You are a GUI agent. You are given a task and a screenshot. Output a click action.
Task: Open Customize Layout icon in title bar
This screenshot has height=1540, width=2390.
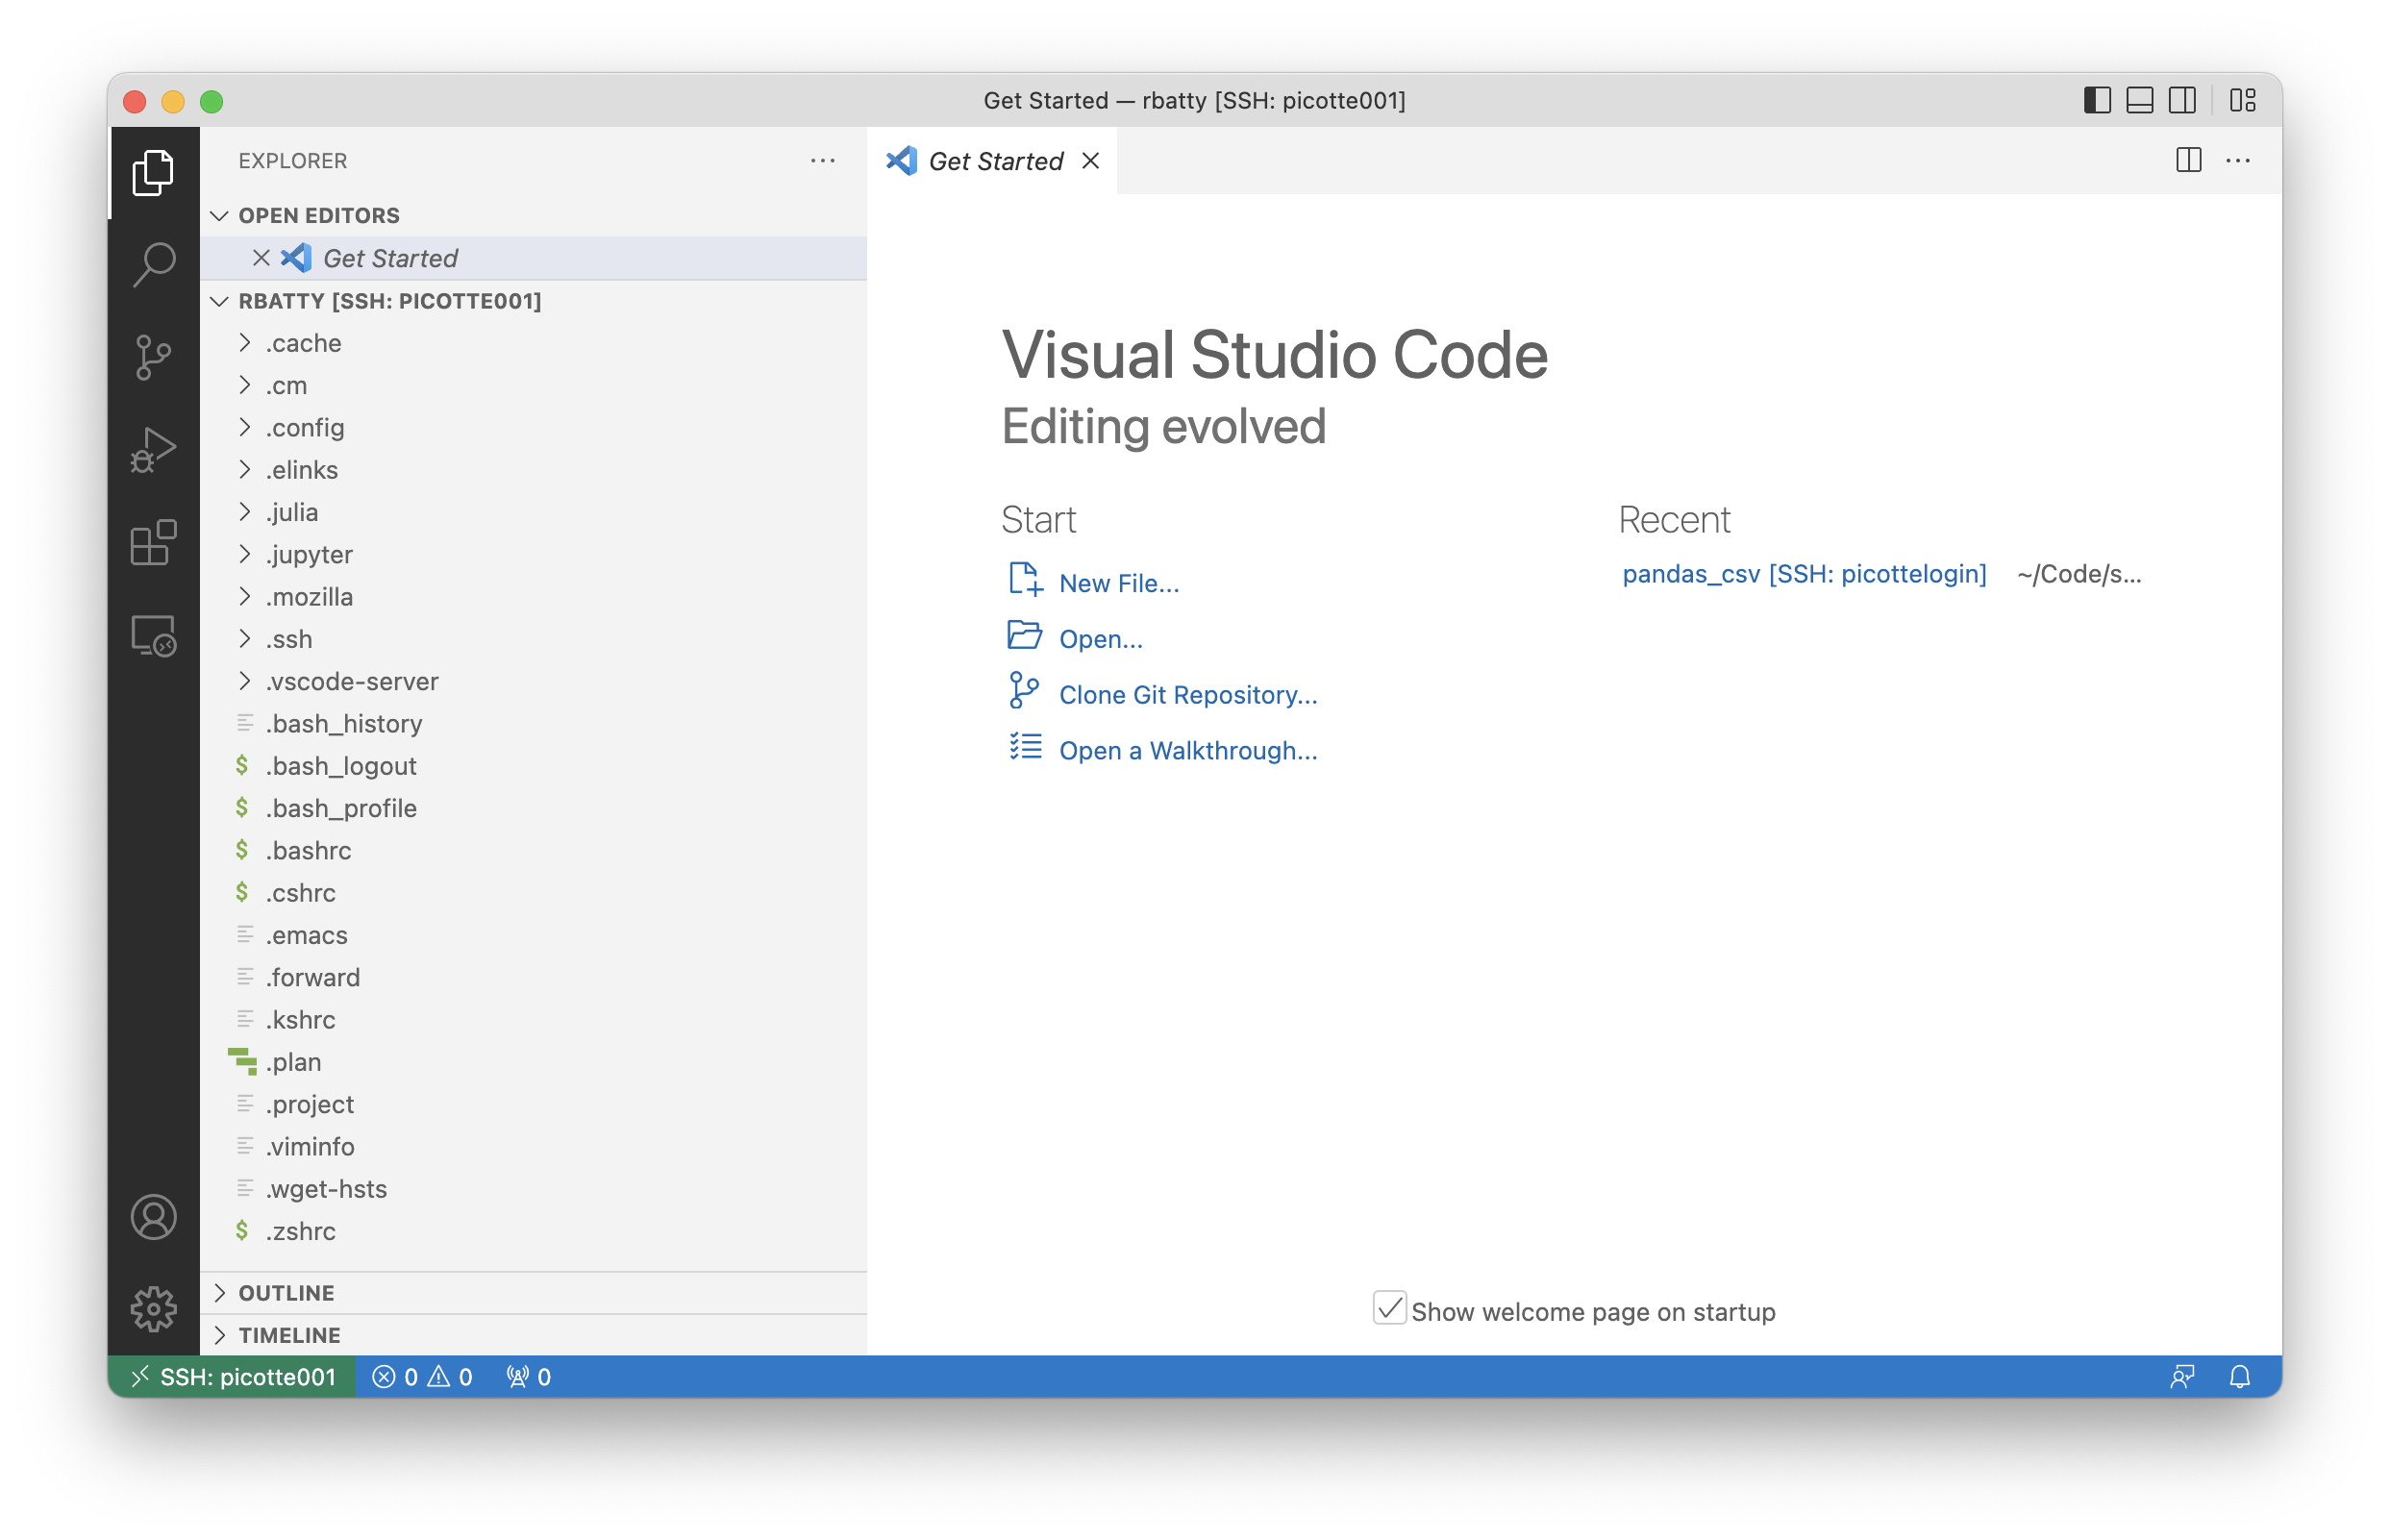(x=2243, y=100)
